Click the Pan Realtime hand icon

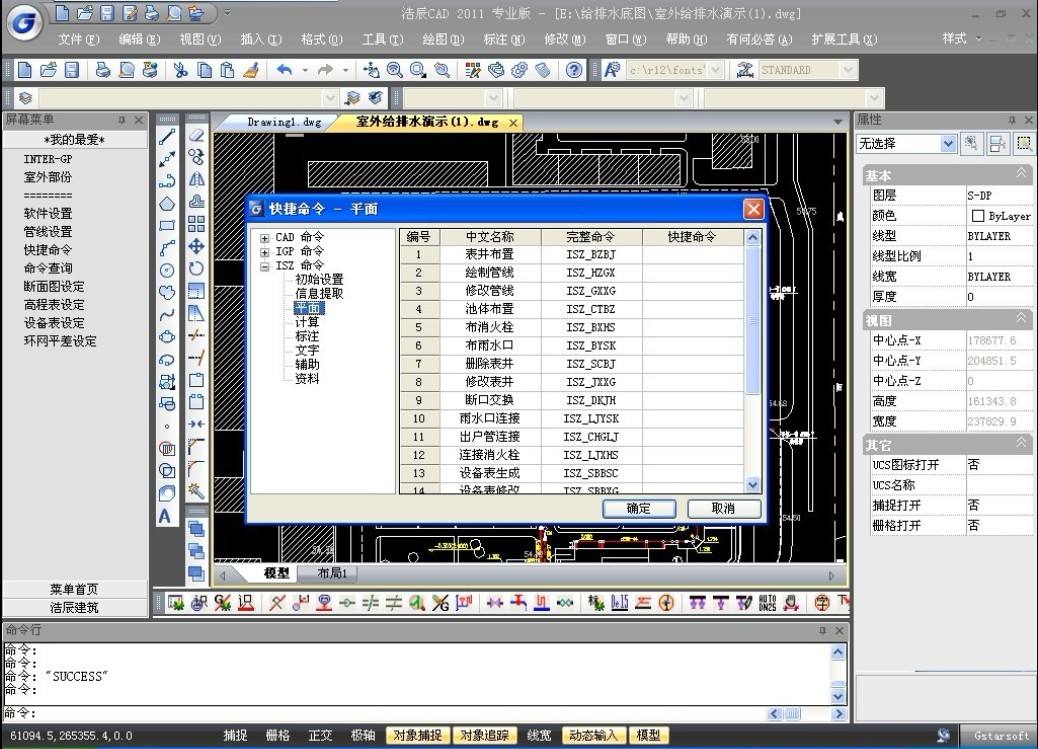(x=371, y=70)
